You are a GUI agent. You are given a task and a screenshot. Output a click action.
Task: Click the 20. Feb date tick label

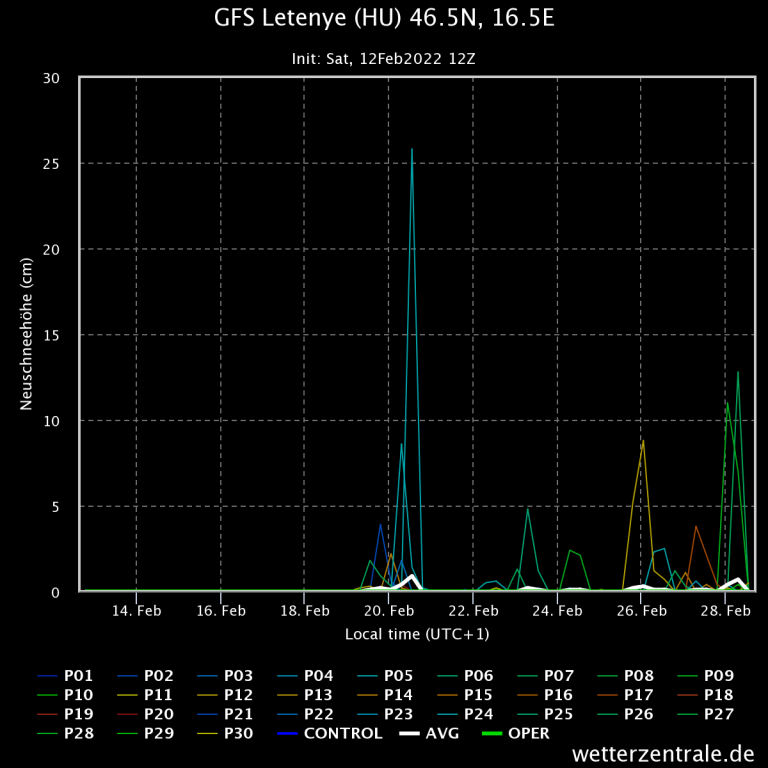pos(389,610)
